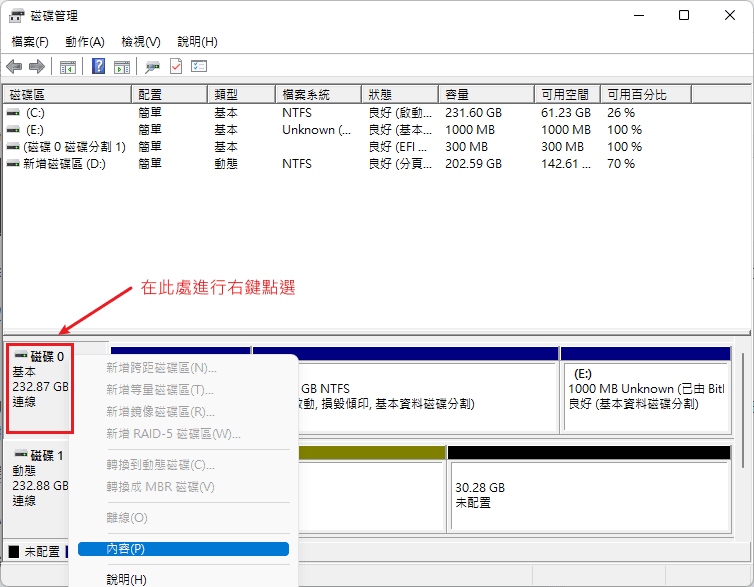Open the blue Help question-mark icon
Screen dimensions: 754x587
pos(98,66)
